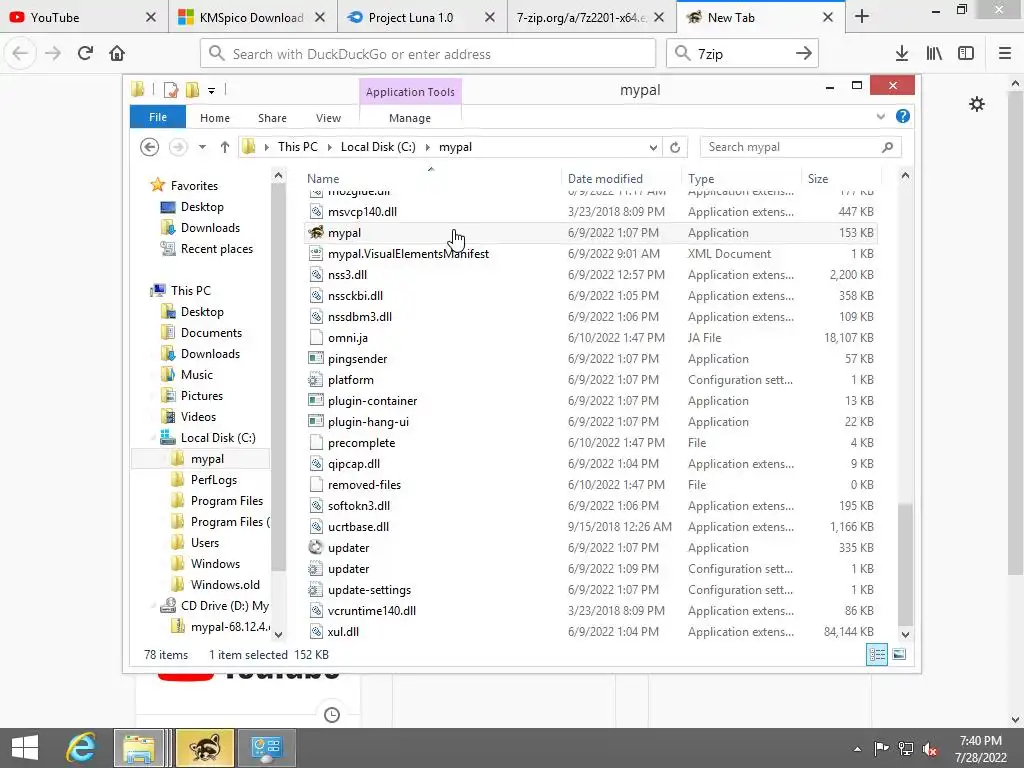Expand the address bar history dropdown
Screen dimensions: 1024x768
[653, 147]
